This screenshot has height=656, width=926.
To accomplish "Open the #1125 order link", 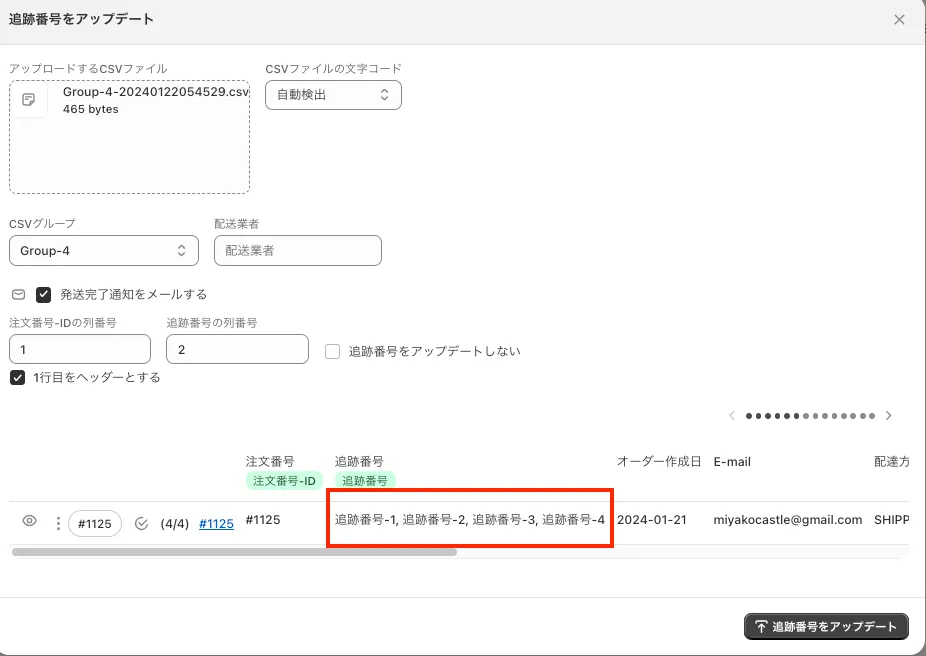I will pos(216,523).
